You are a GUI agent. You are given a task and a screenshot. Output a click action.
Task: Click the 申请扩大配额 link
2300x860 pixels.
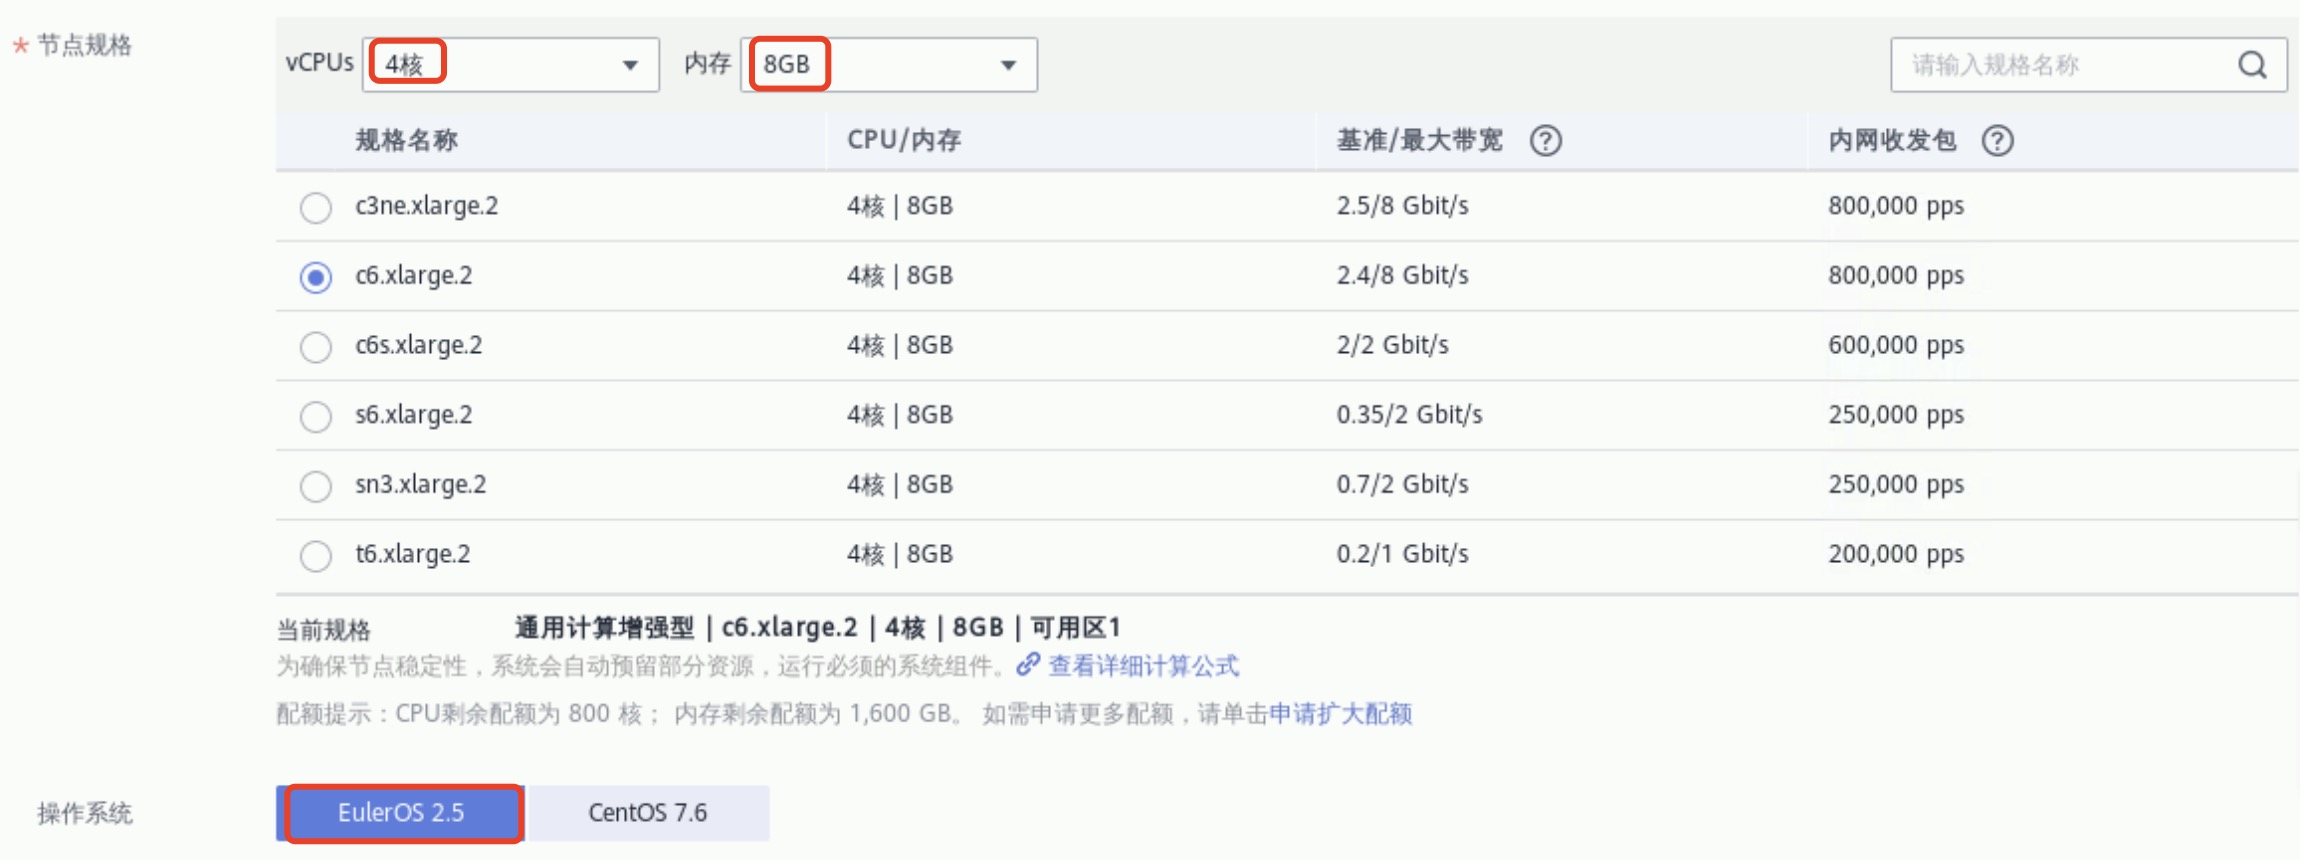point(1340,714)
